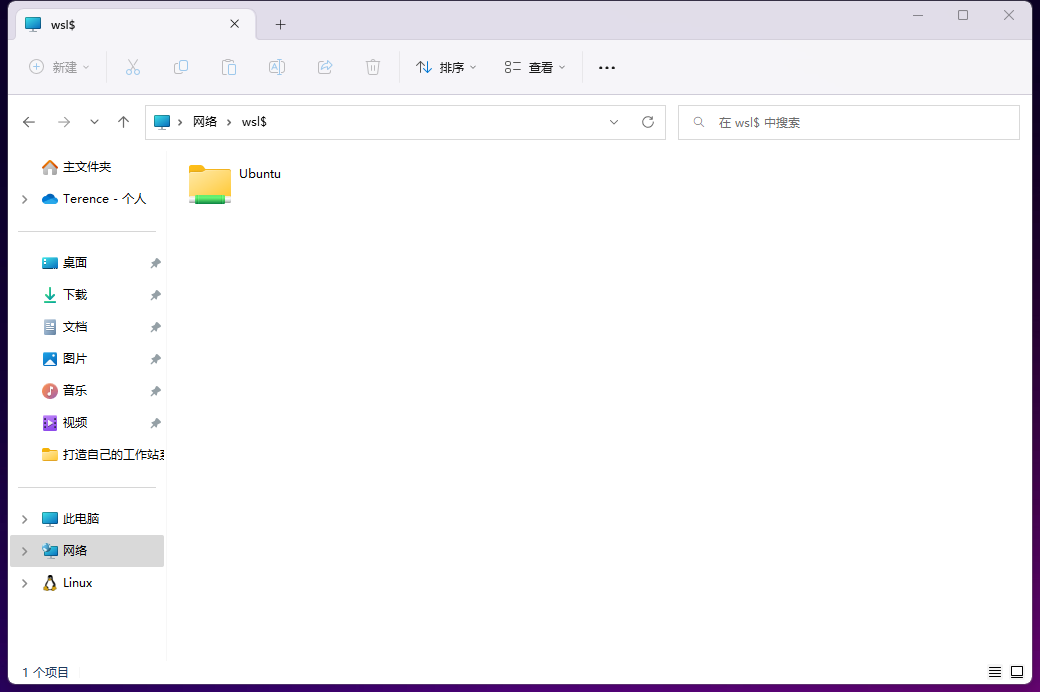Expand the 网络 tree node
This screenshot has height=692, width=1040.
coord(25,551)
